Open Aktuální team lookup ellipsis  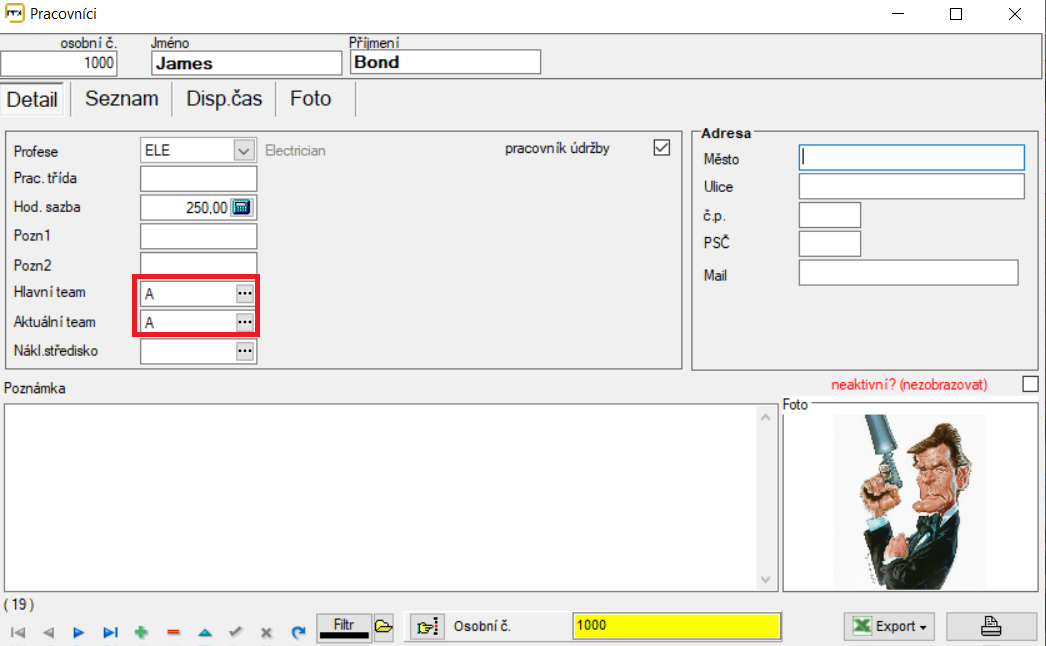pyautogui.click(x=245, y=322)
